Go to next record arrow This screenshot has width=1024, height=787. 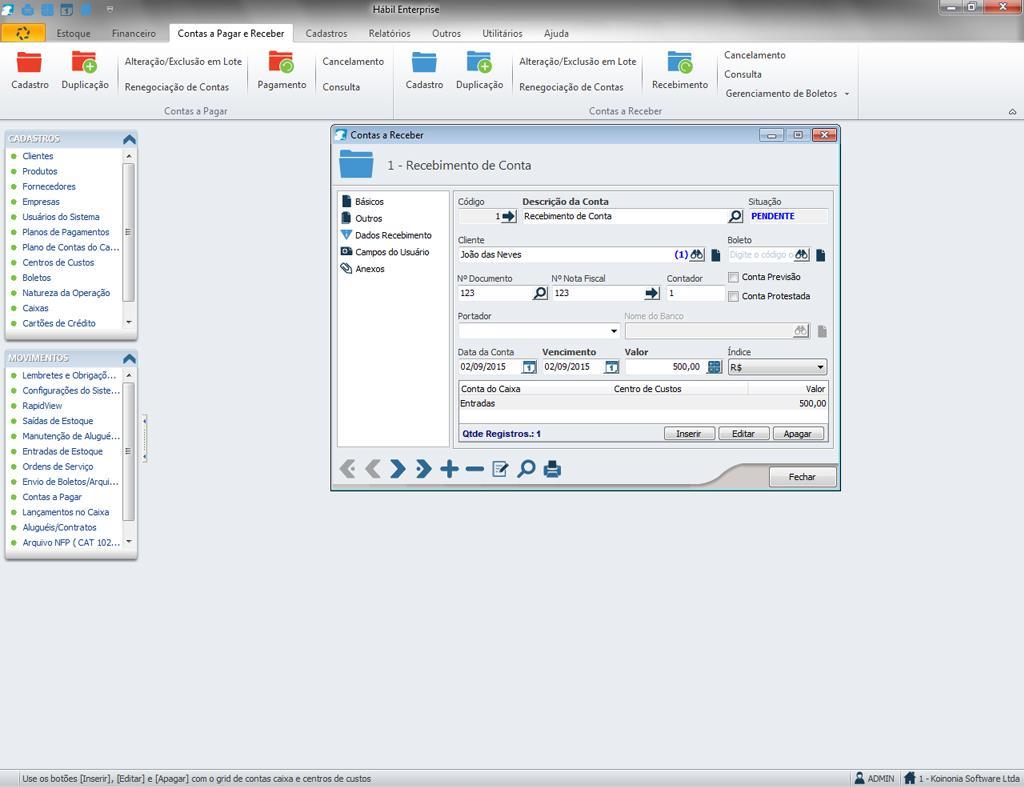coord(398,469)
